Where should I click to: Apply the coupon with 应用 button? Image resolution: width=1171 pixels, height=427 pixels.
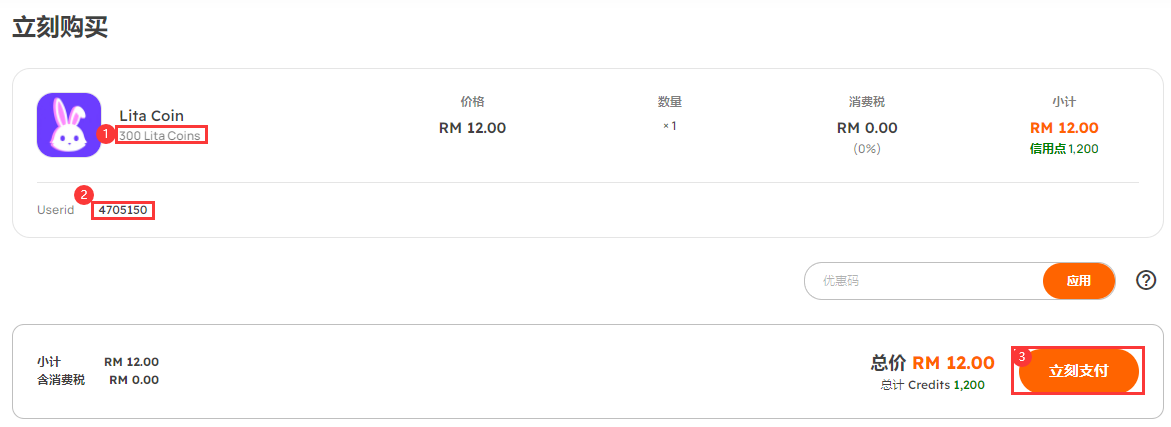[1078, 281]
